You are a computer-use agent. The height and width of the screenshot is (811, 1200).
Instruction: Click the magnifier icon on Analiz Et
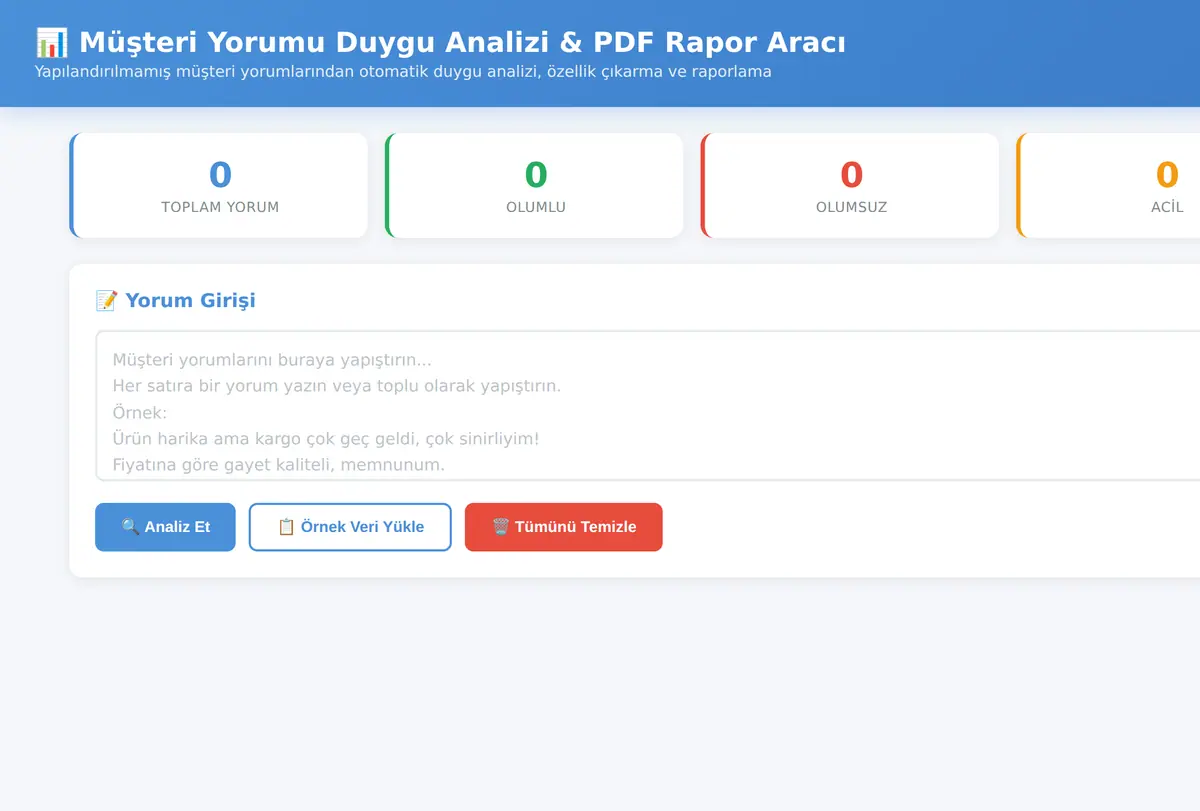pyautogui.click(x=130, y=527)
